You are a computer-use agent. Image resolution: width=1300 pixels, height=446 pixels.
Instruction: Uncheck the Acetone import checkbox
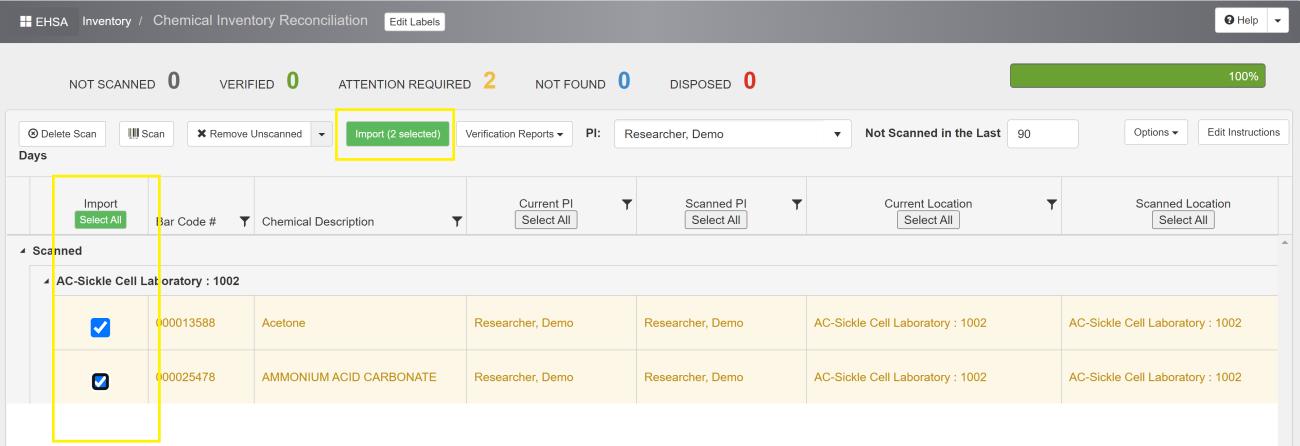click(x=101, y=327)
